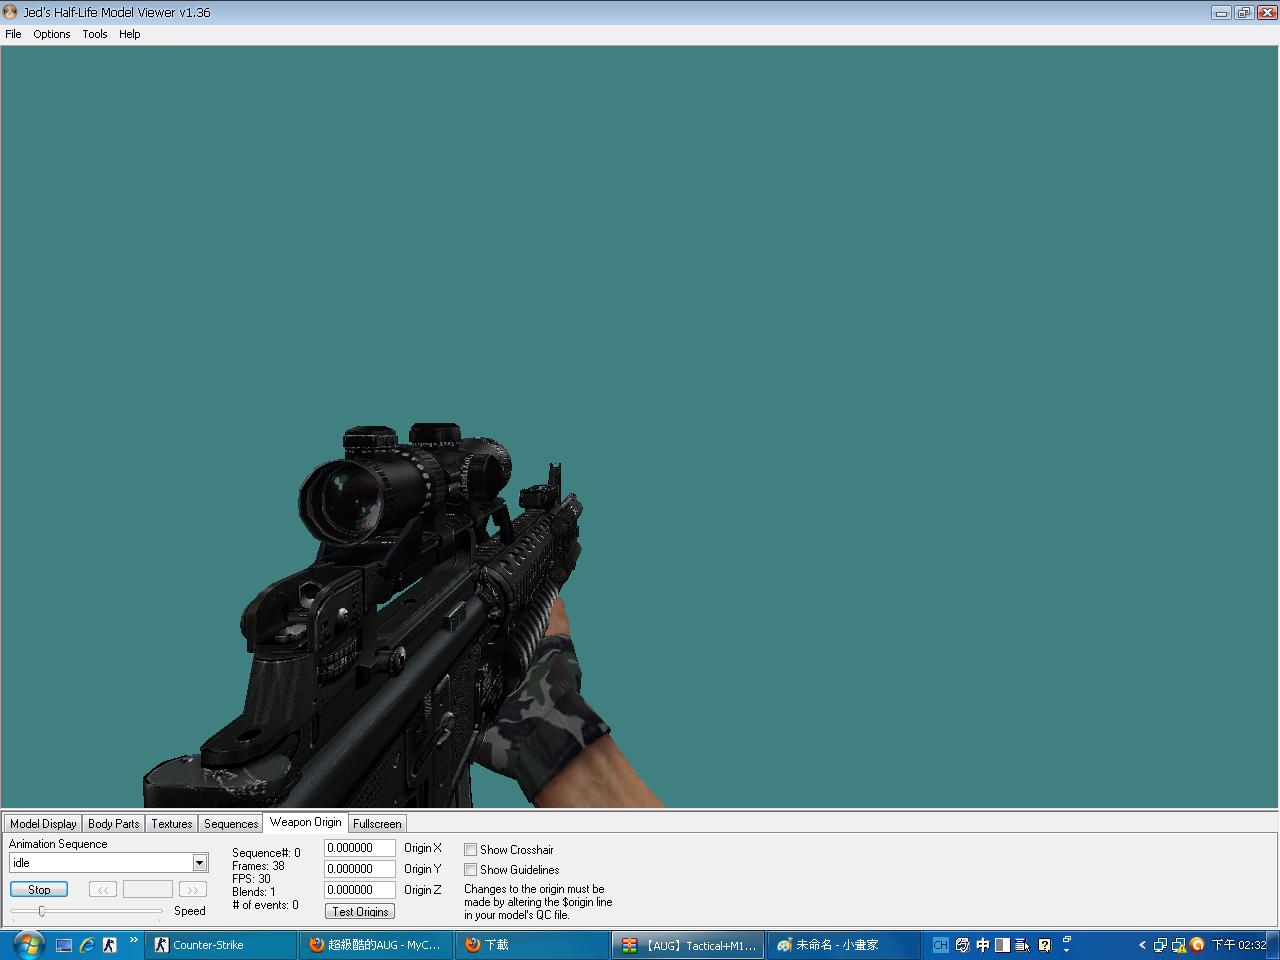
Task: Switch to the Textures tab
Action: pos(172,824)
